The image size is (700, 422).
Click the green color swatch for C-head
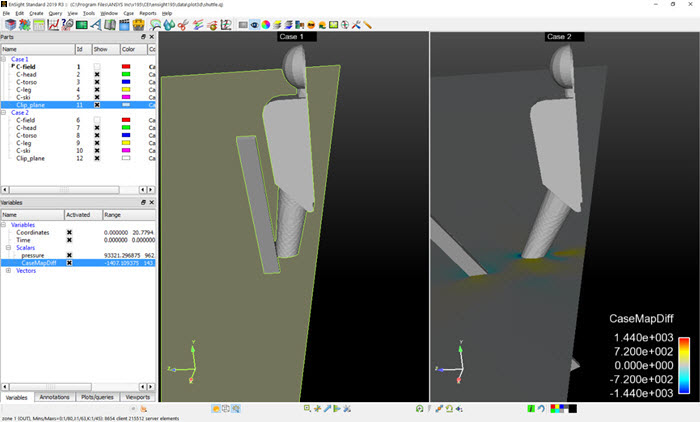(x=126, y=74)
